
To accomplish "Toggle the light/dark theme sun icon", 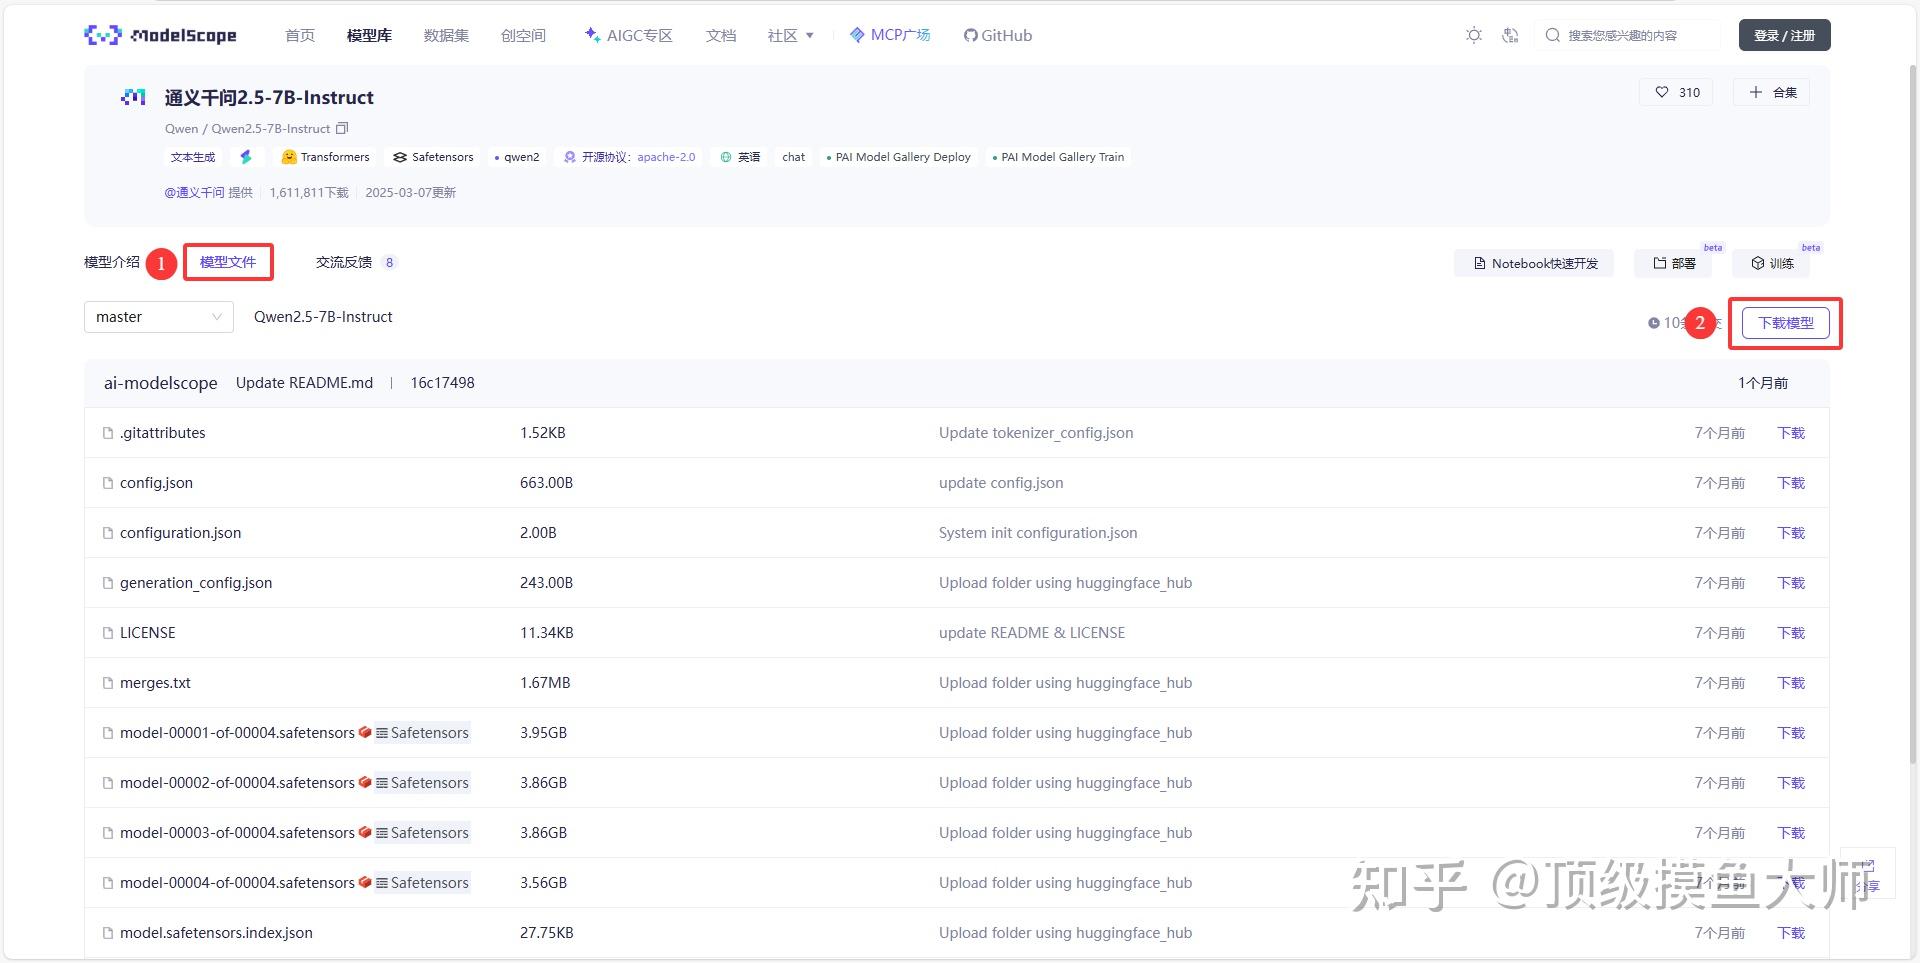I will tap(1473, 35).
